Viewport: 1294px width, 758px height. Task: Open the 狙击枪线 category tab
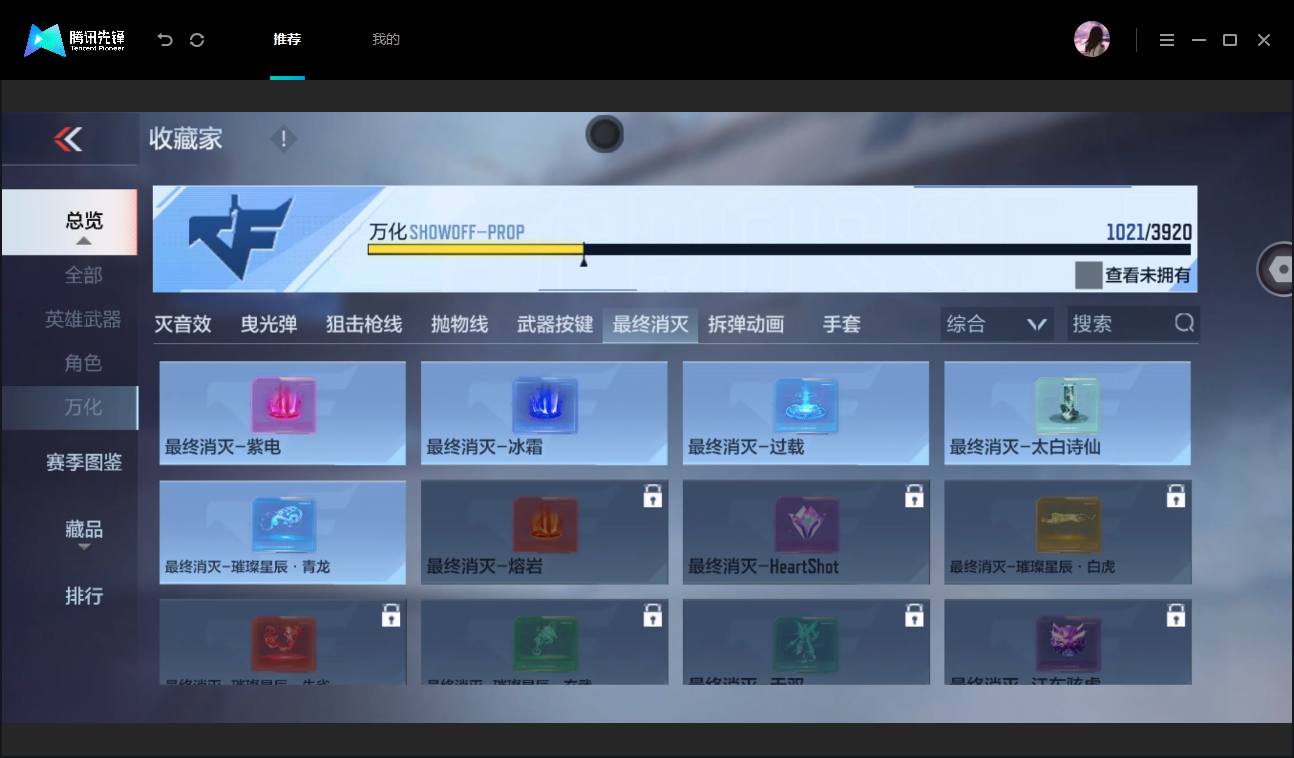(x=364, y=324)
